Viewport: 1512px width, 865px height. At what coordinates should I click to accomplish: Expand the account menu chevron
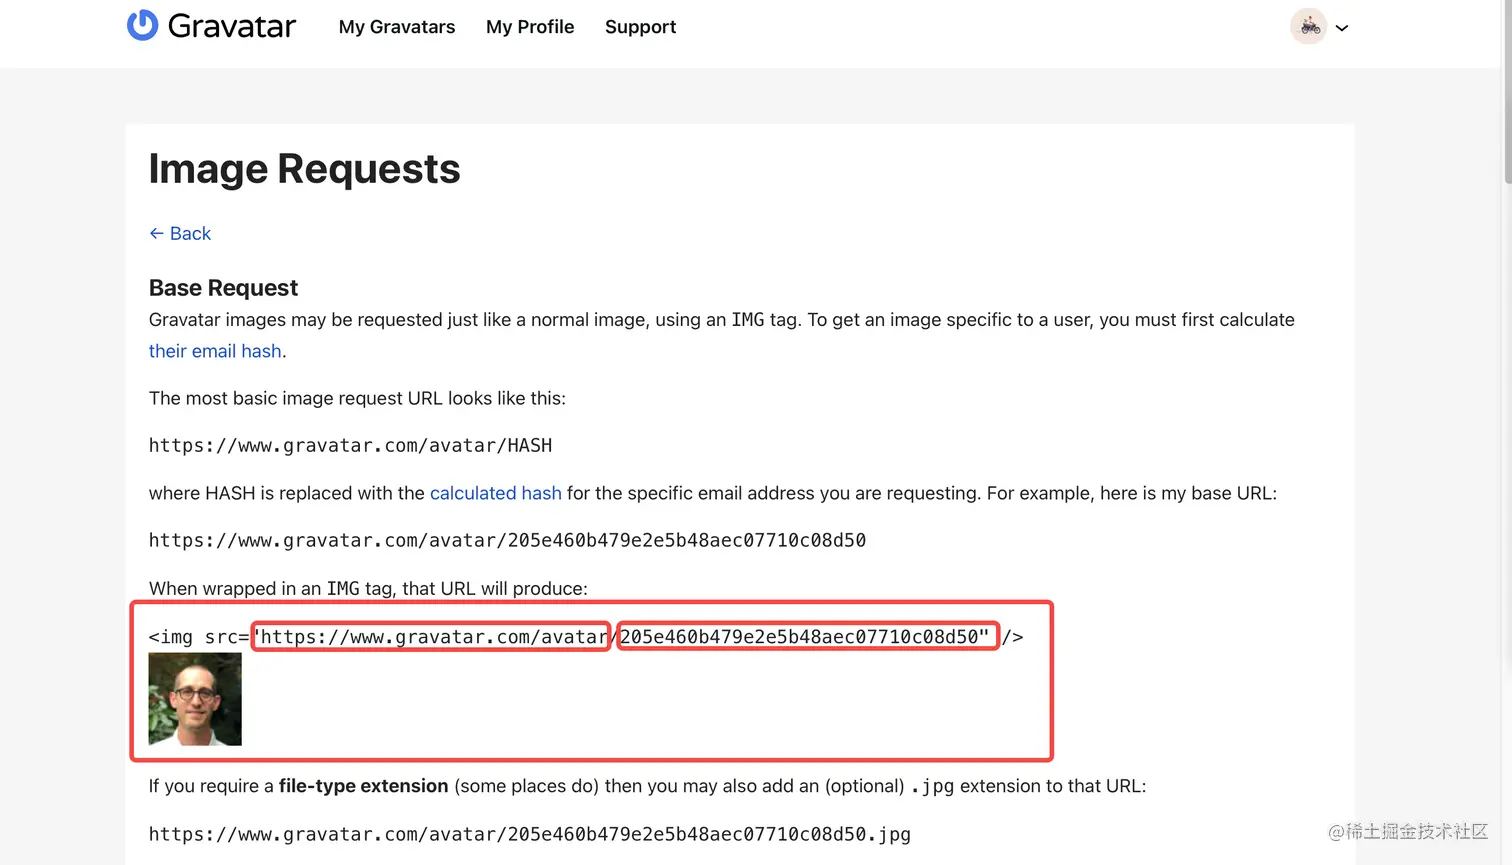(1342, 28)
